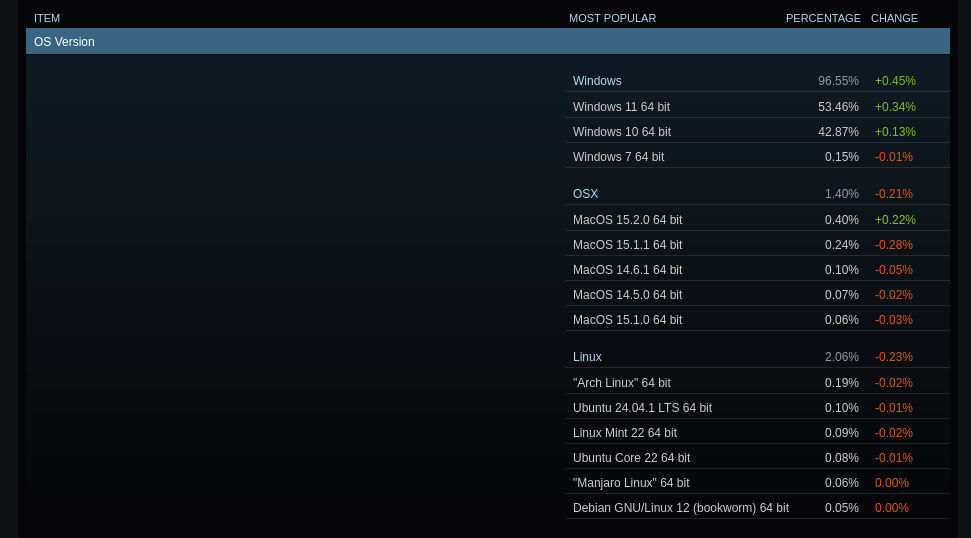Select the Windows group heading
This screenshot has height=538, width=971.
tap(597, 81)
